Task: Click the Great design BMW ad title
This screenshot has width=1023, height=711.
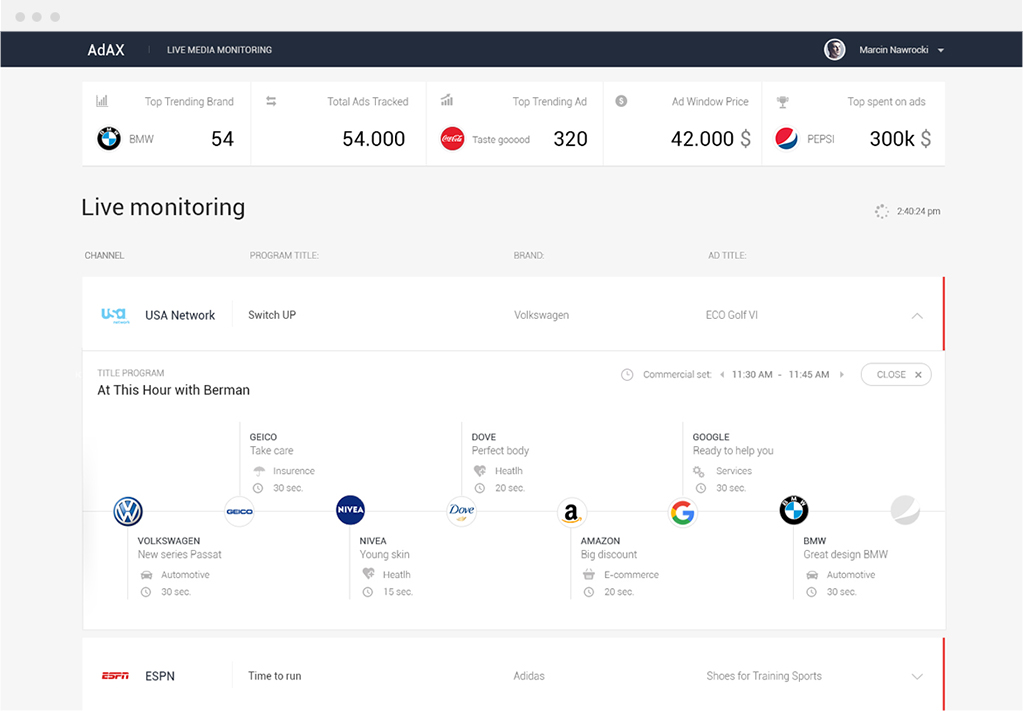Action: (x=846, y=554)
